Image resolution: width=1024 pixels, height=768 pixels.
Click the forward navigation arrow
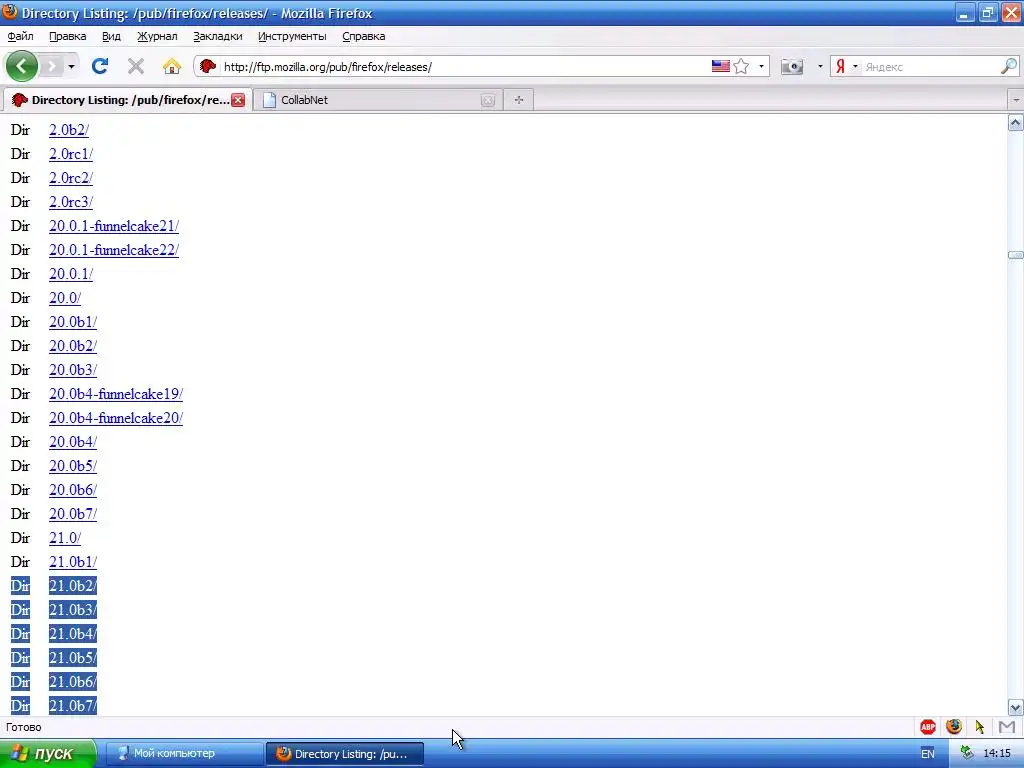tap(52, 66)
